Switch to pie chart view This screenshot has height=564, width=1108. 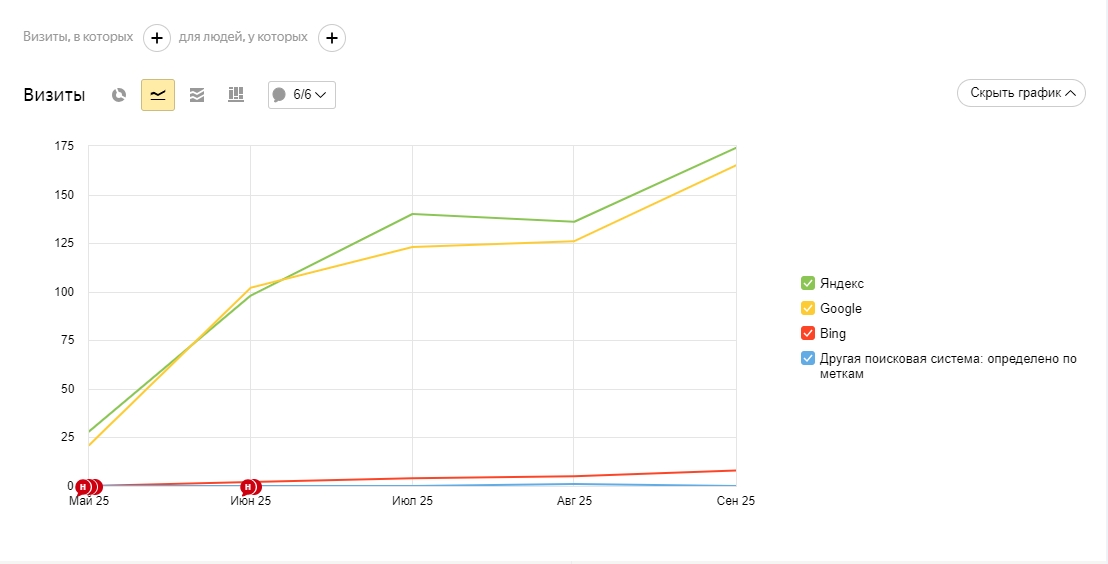click(x=119, y=95)
